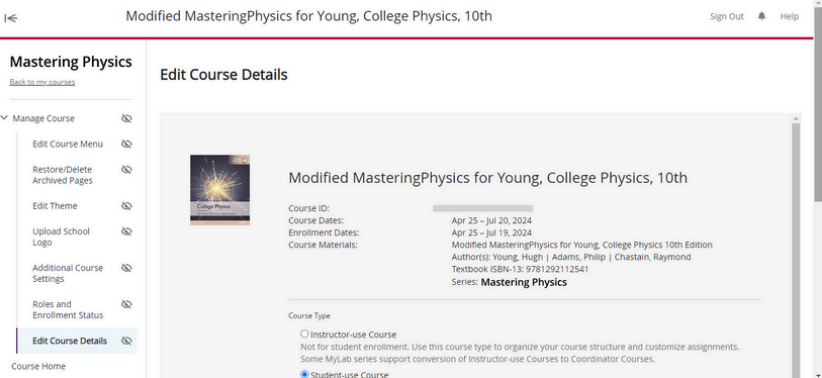
Task: Toggle eye icon for Roles and Enrollment Status
Action: click(x=126, y=304)
